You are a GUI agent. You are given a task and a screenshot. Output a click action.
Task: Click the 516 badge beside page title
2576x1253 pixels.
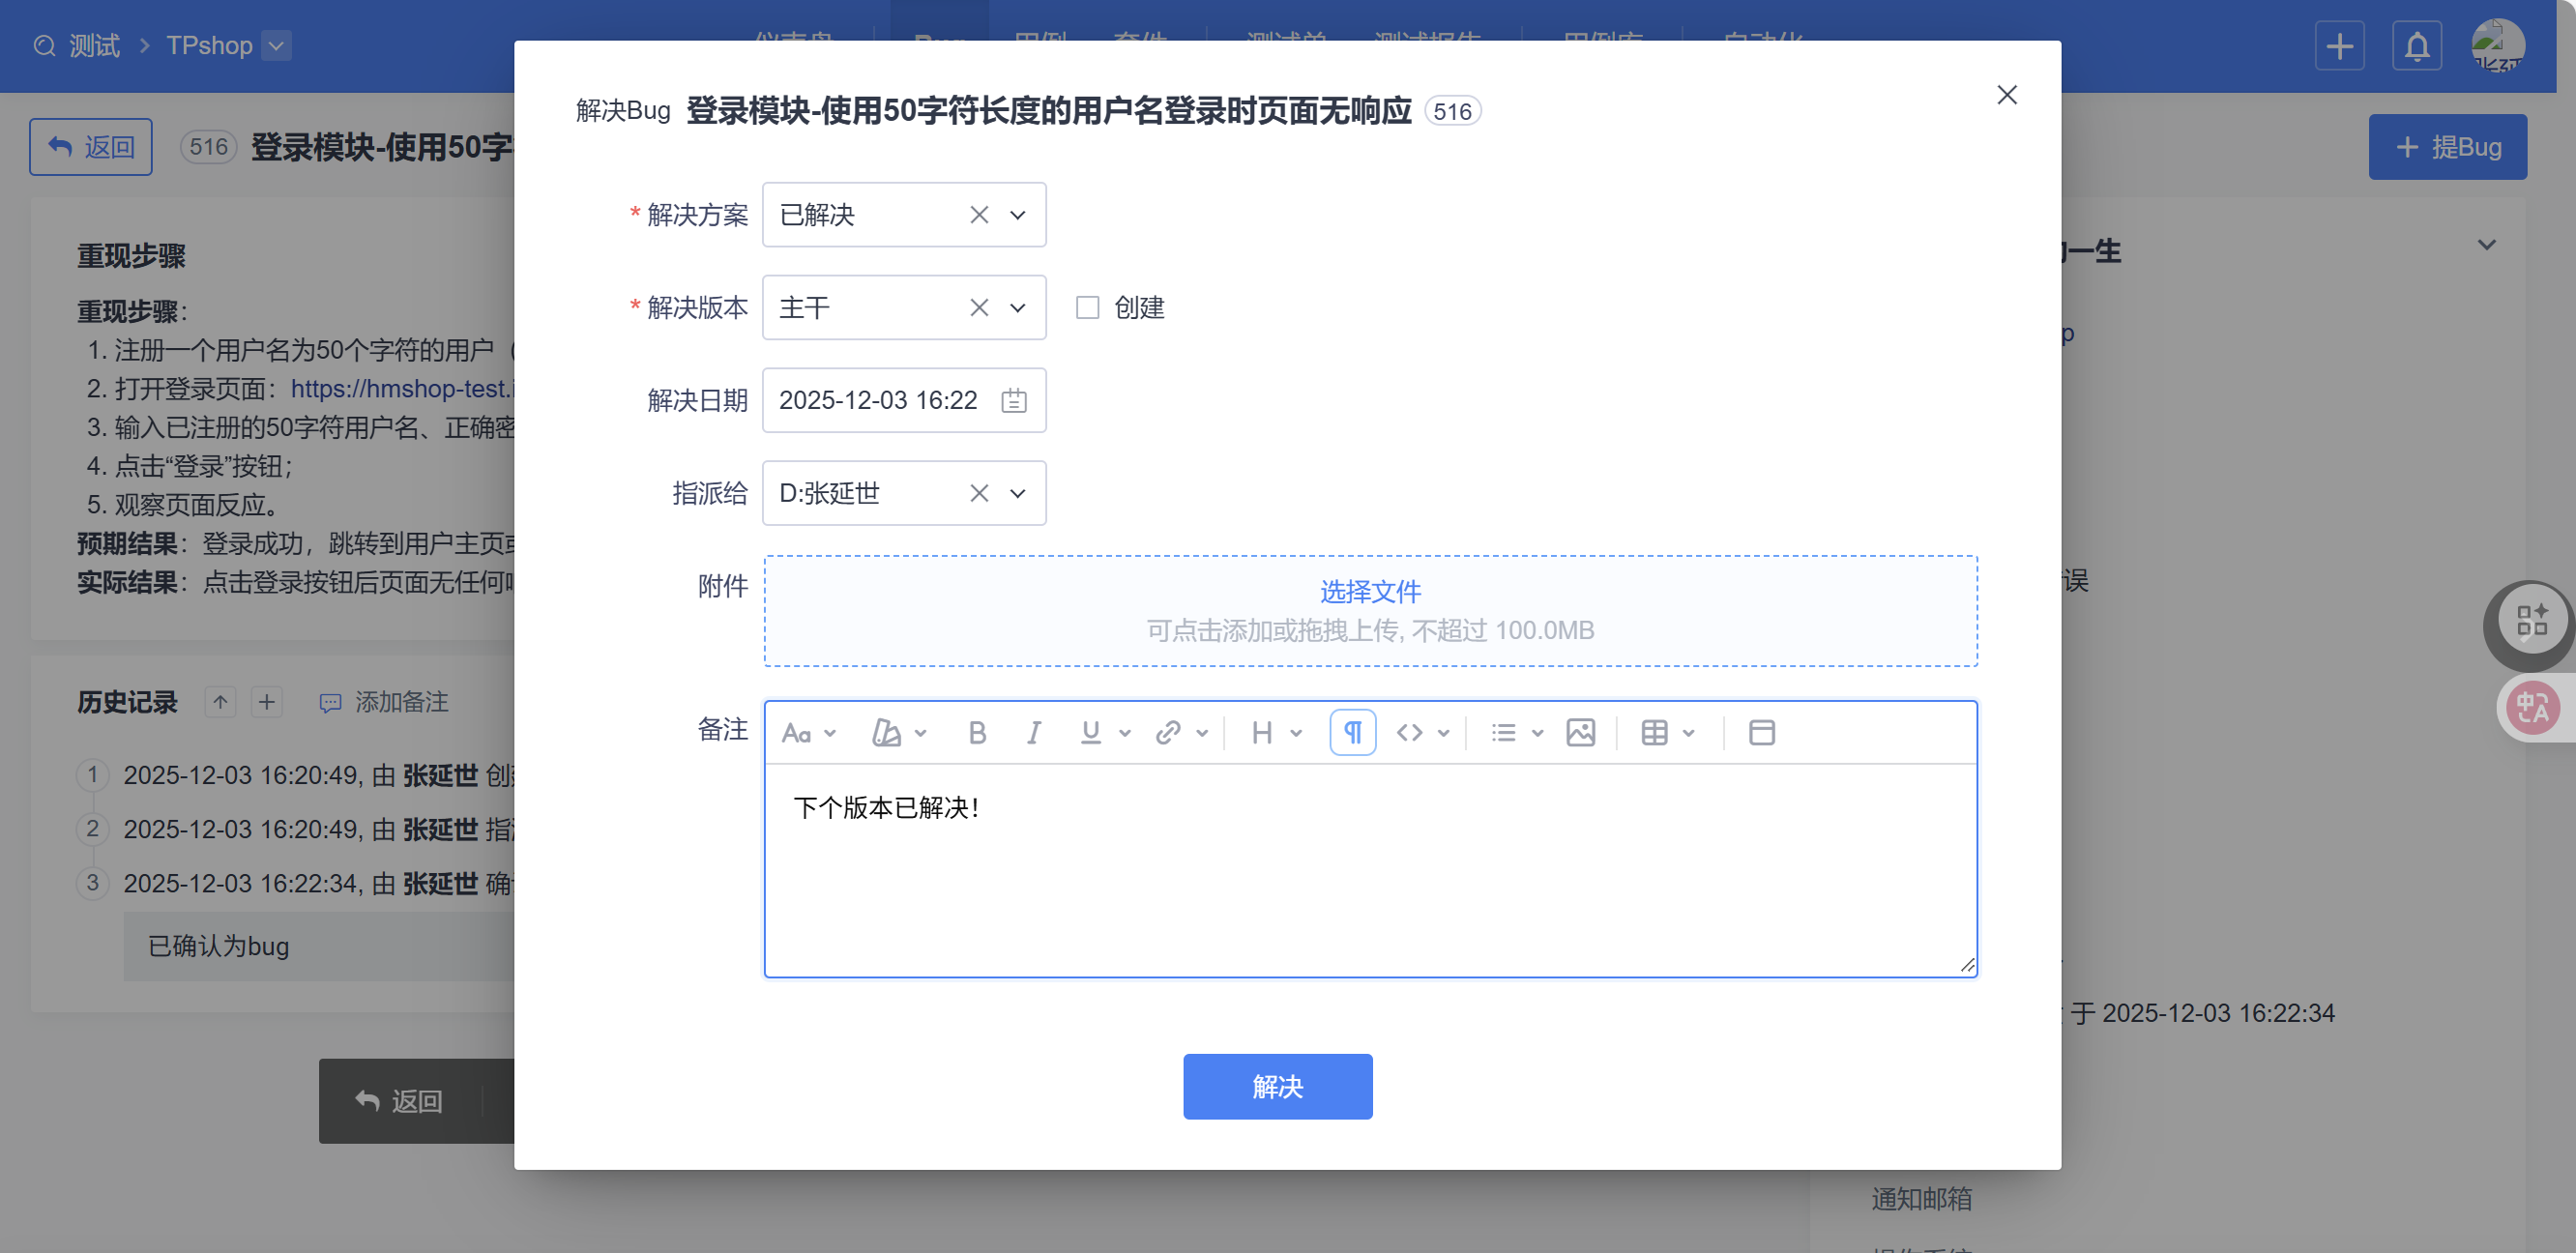click(x=208, y=147)
